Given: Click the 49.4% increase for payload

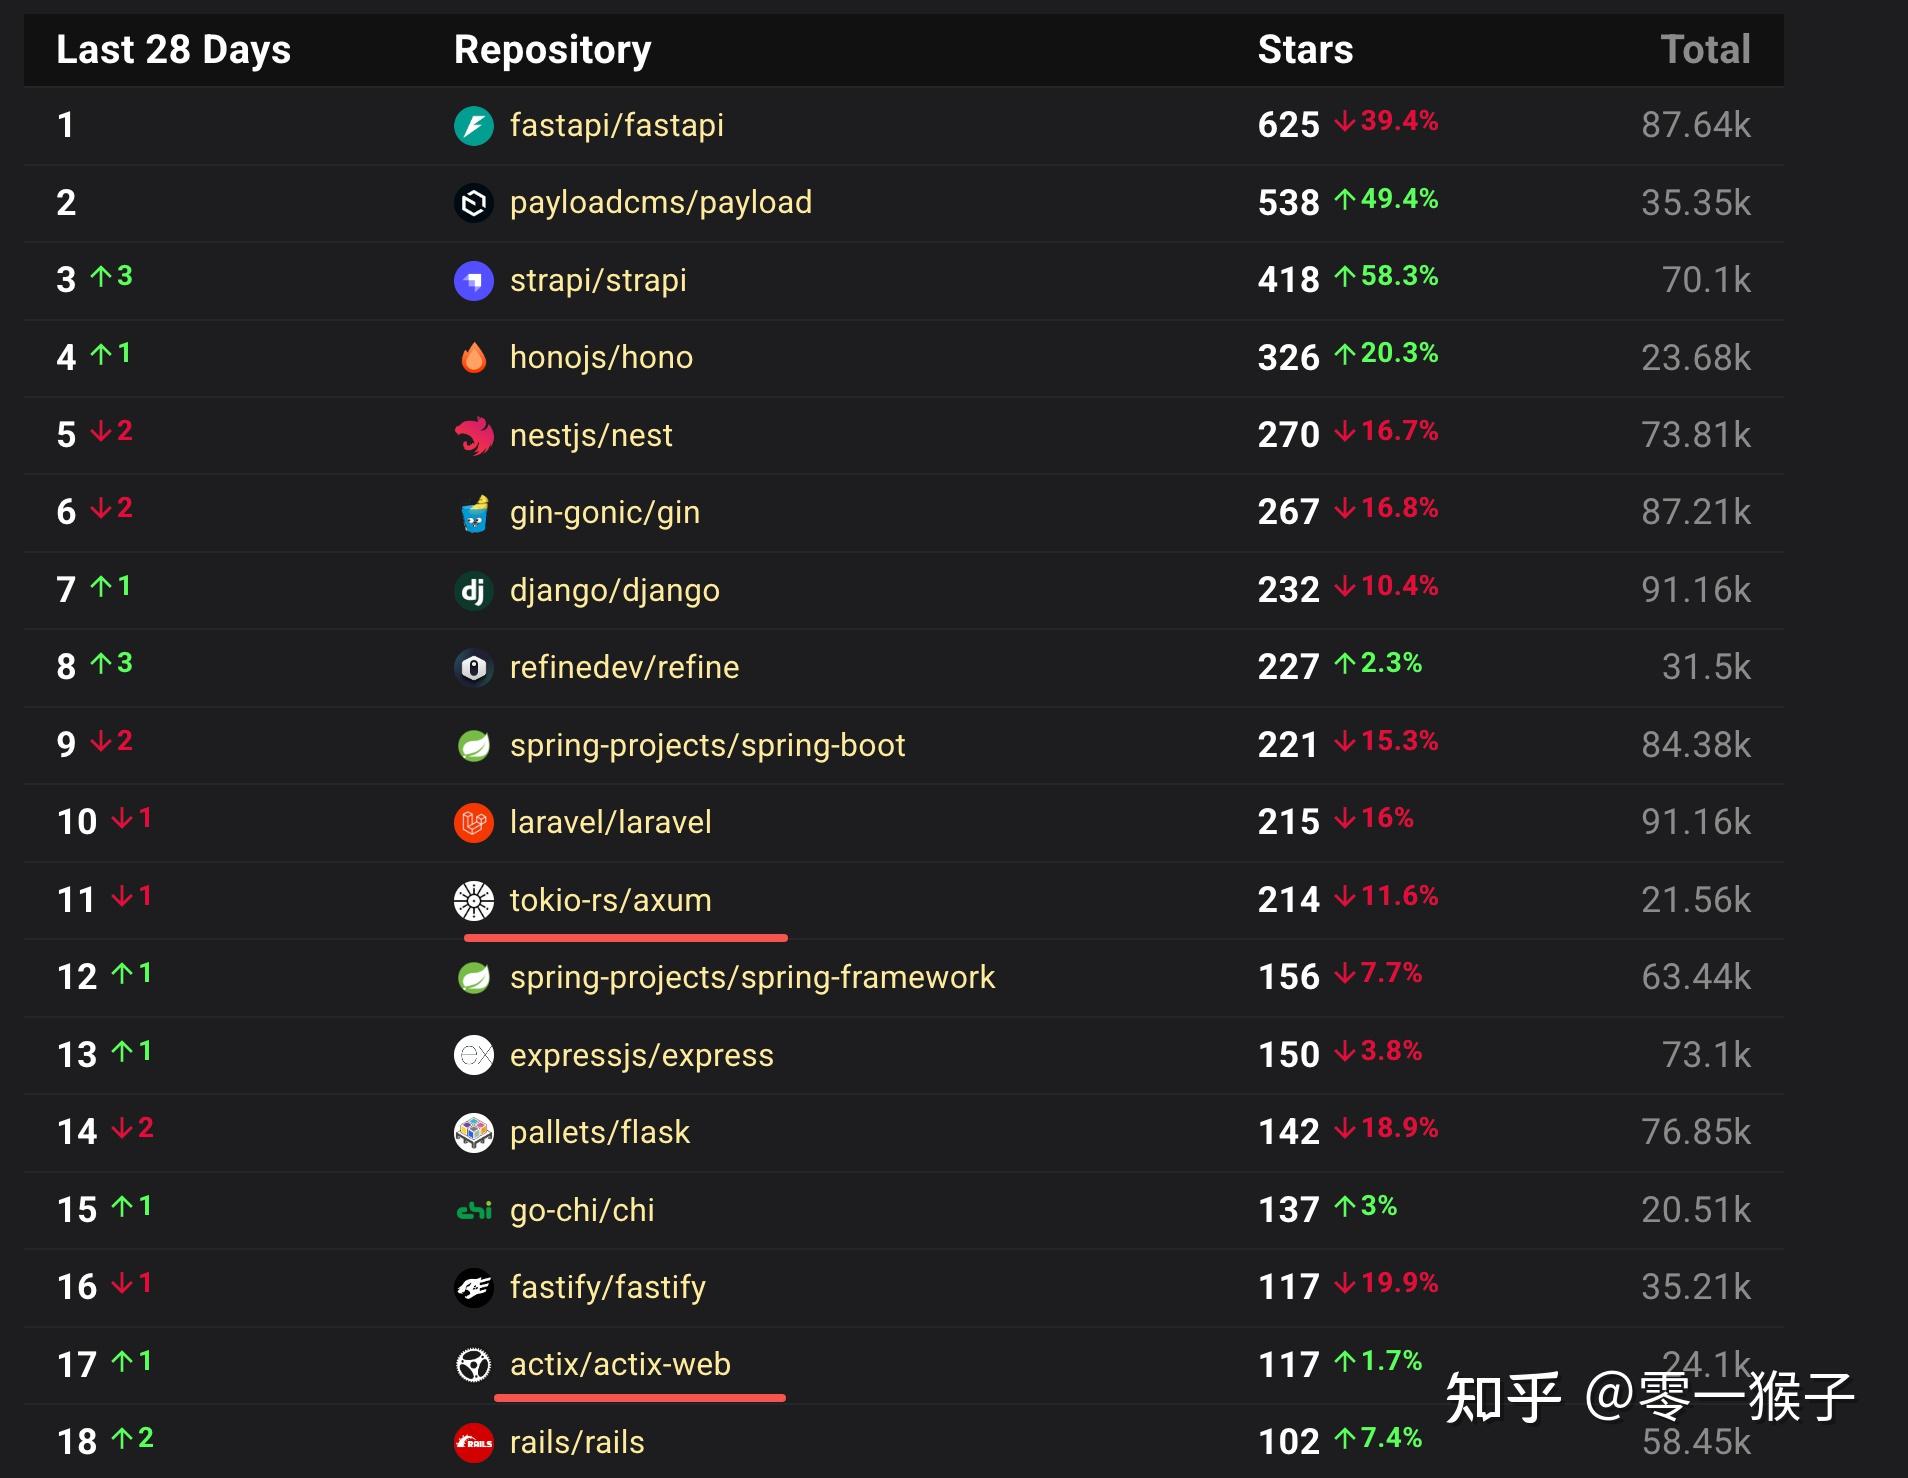Looking at the screenshot, I should pyautogui.click(x=1387, y=199).
